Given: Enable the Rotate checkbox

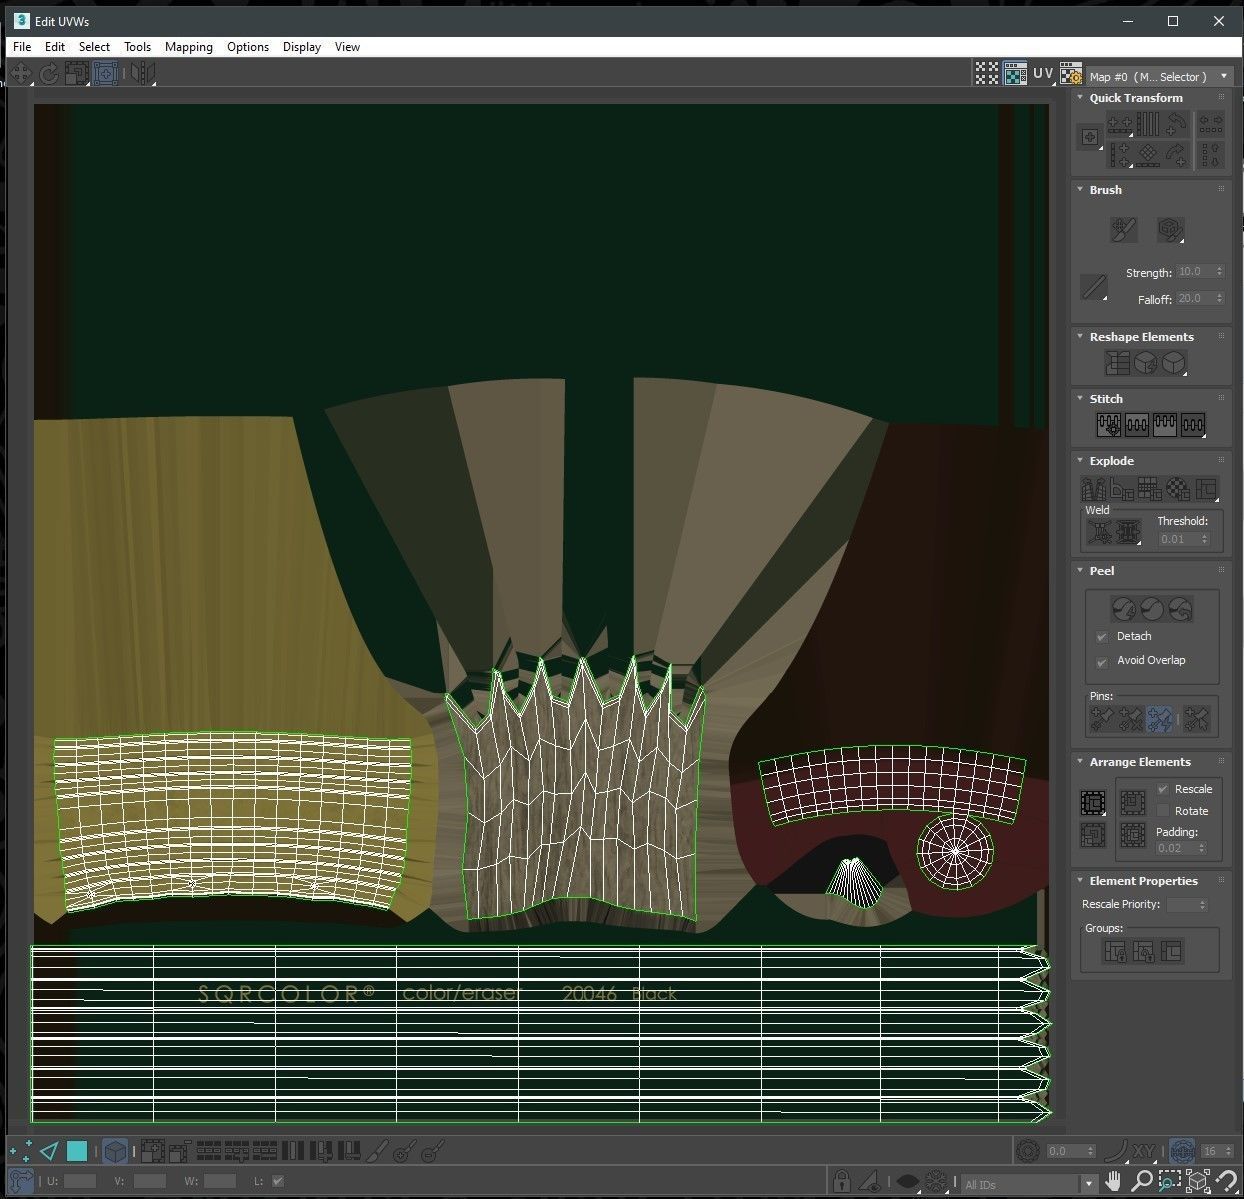Looking at the screenshot, I should coord(1162,811).
